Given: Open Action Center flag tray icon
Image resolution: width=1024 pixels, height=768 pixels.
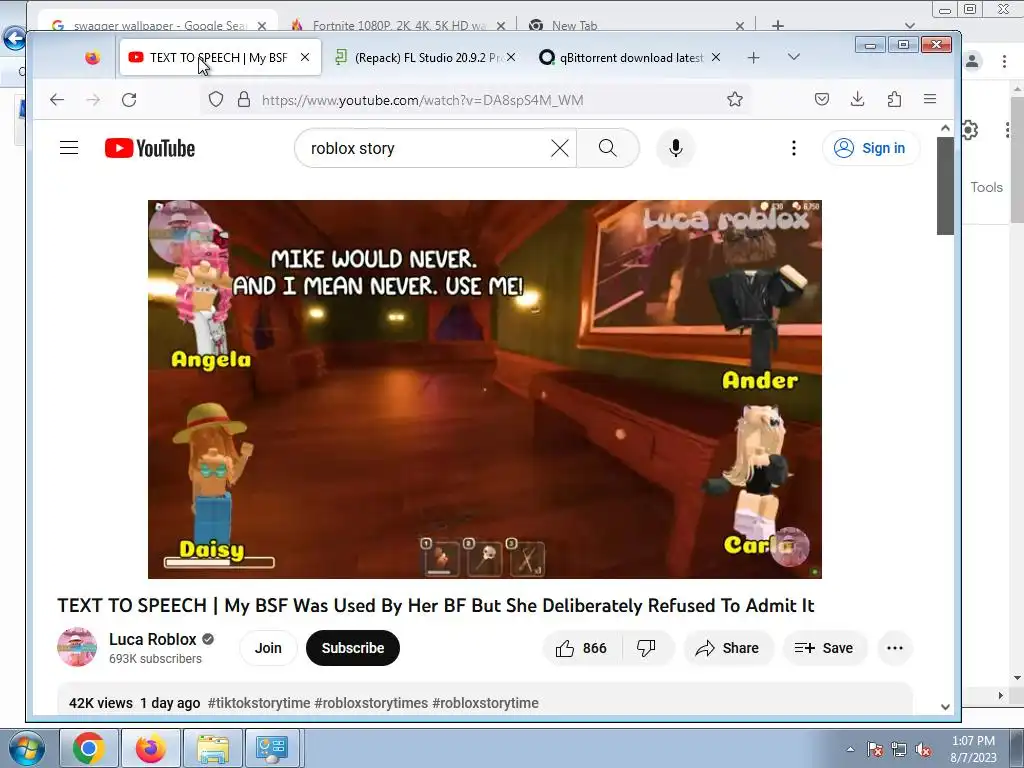Looking at the screenshot, I should (x=875, y=749).
